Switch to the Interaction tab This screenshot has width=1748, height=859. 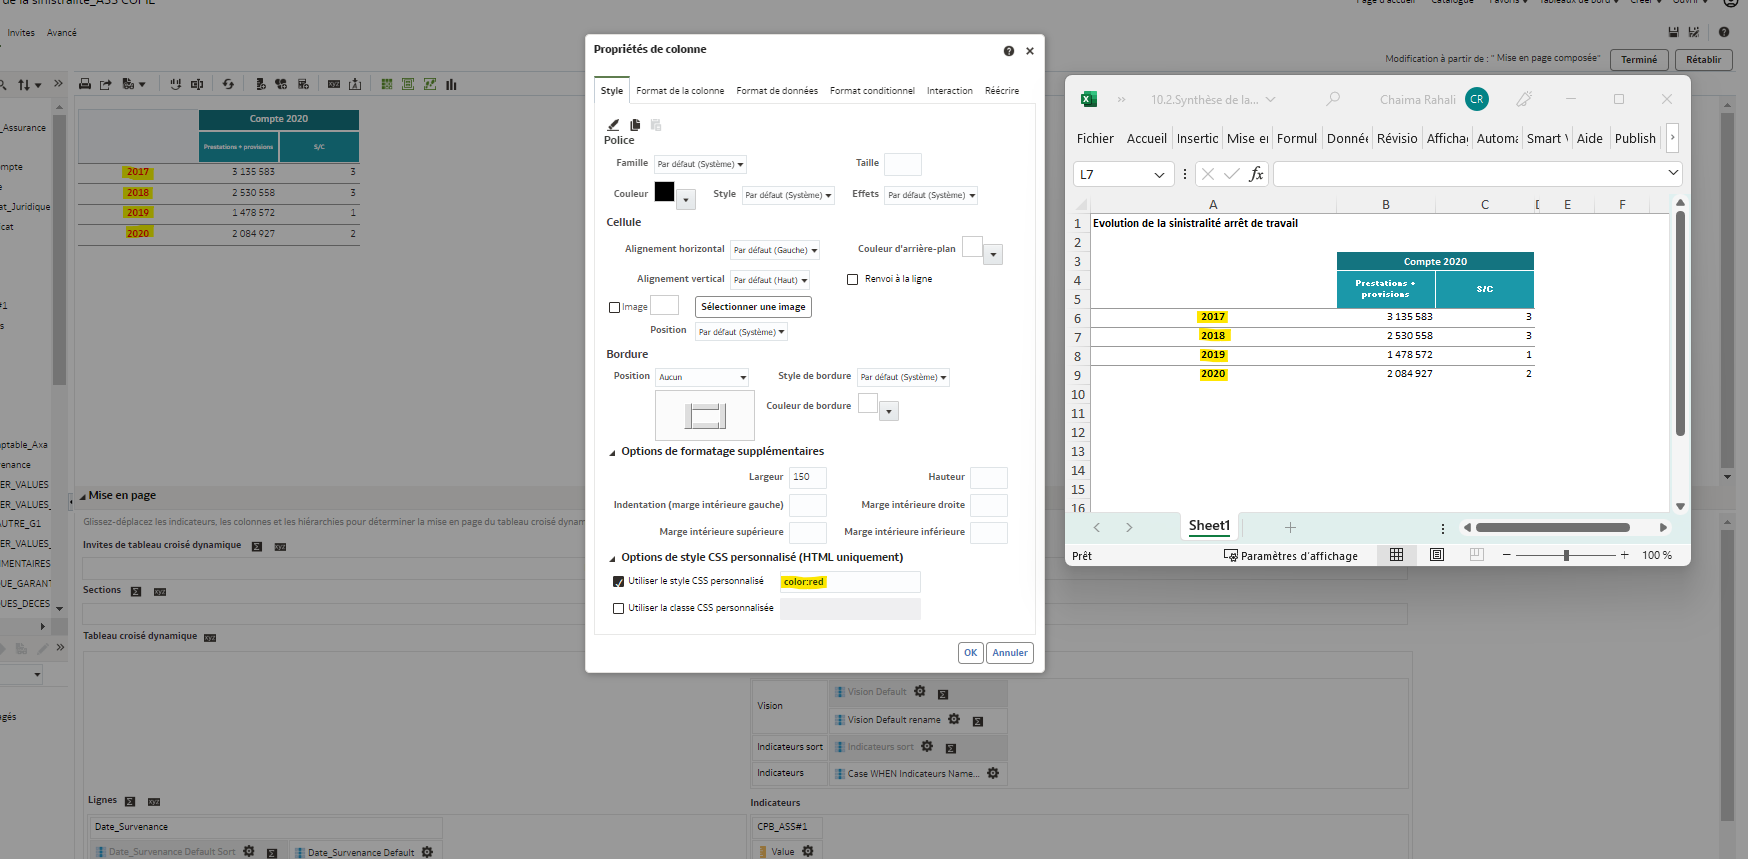[949, 91]
